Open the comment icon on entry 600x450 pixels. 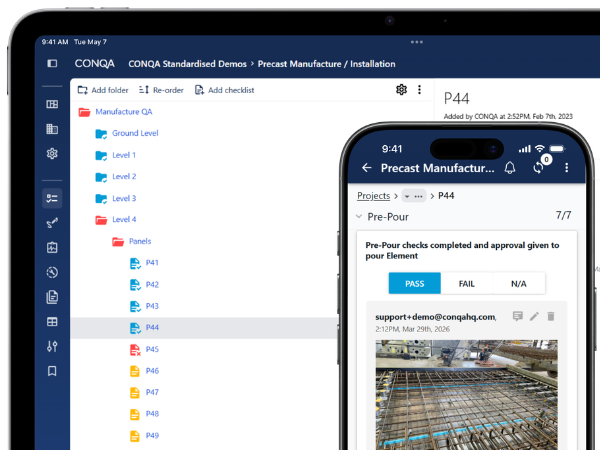click(517, 316)
